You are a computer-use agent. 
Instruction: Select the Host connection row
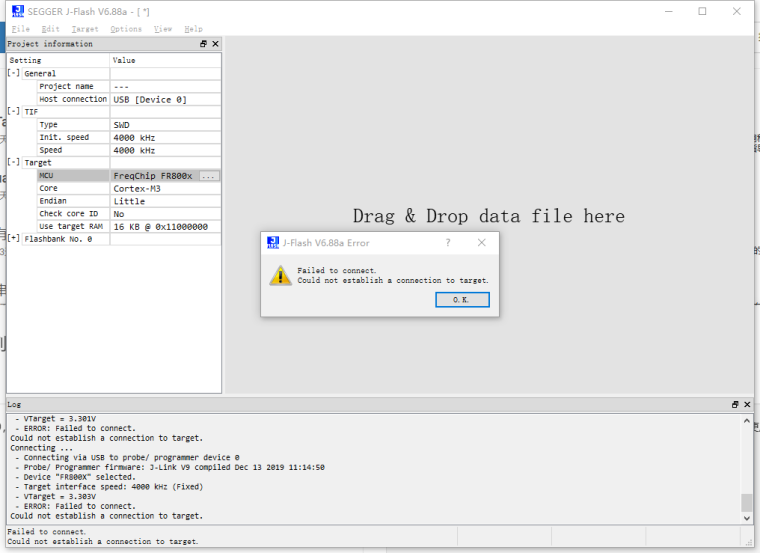[x=128, y=99]
